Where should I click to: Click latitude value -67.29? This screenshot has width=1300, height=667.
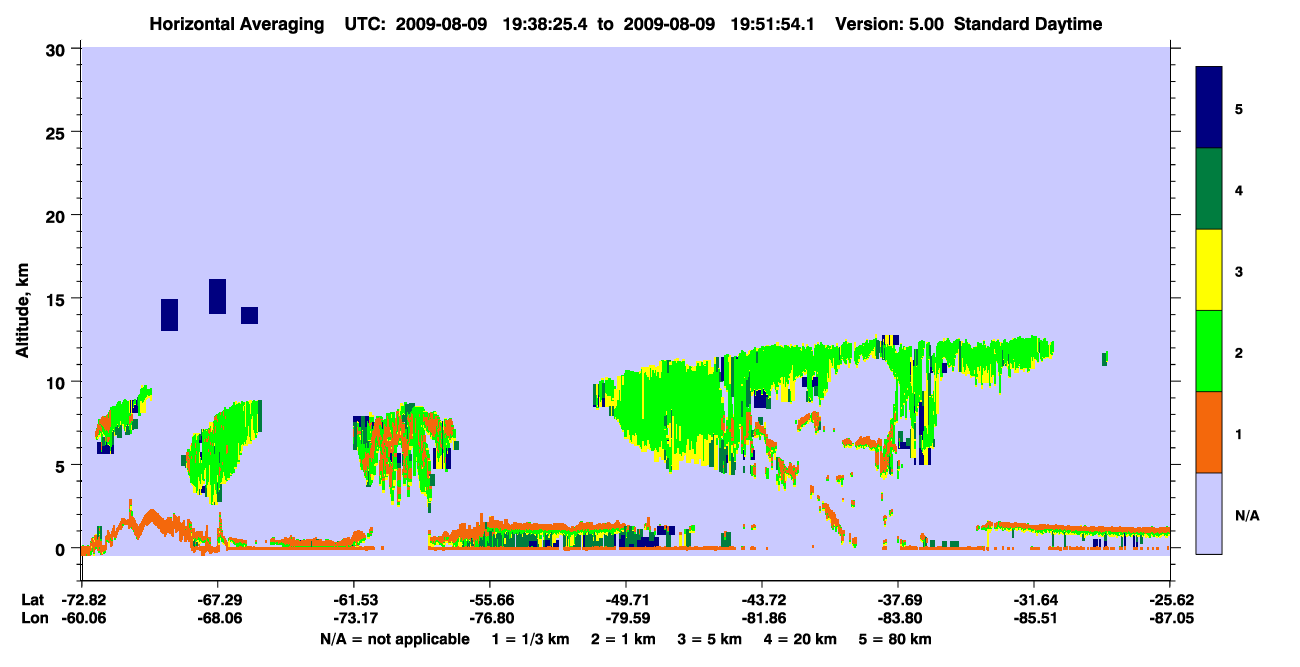click(218, 600)
